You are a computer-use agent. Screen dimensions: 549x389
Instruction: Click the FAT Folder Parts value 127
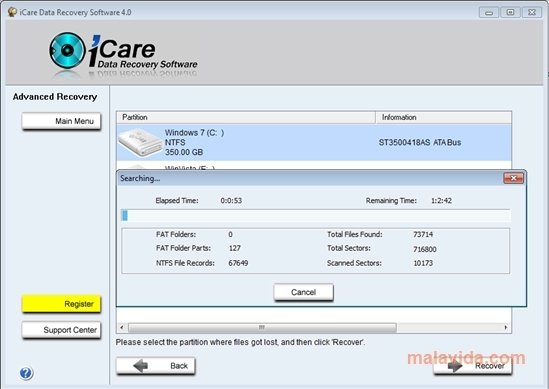pyautogui.click(x=235, y=248)
